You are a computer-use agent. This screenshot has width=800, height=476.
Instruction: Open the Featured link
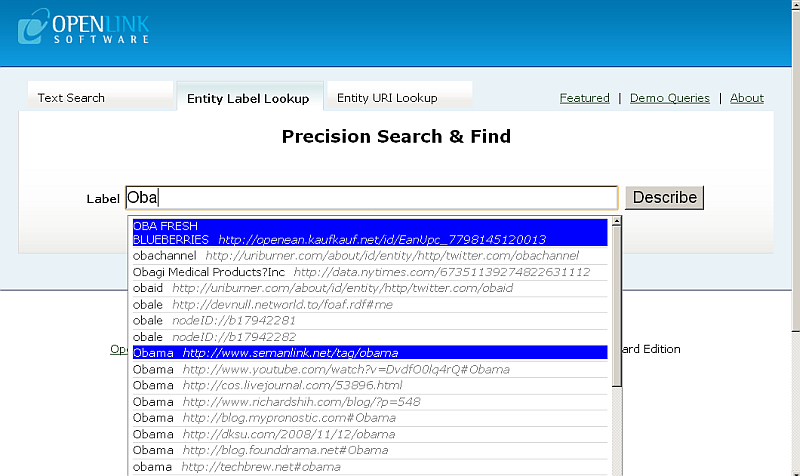(x=584, y=98)
